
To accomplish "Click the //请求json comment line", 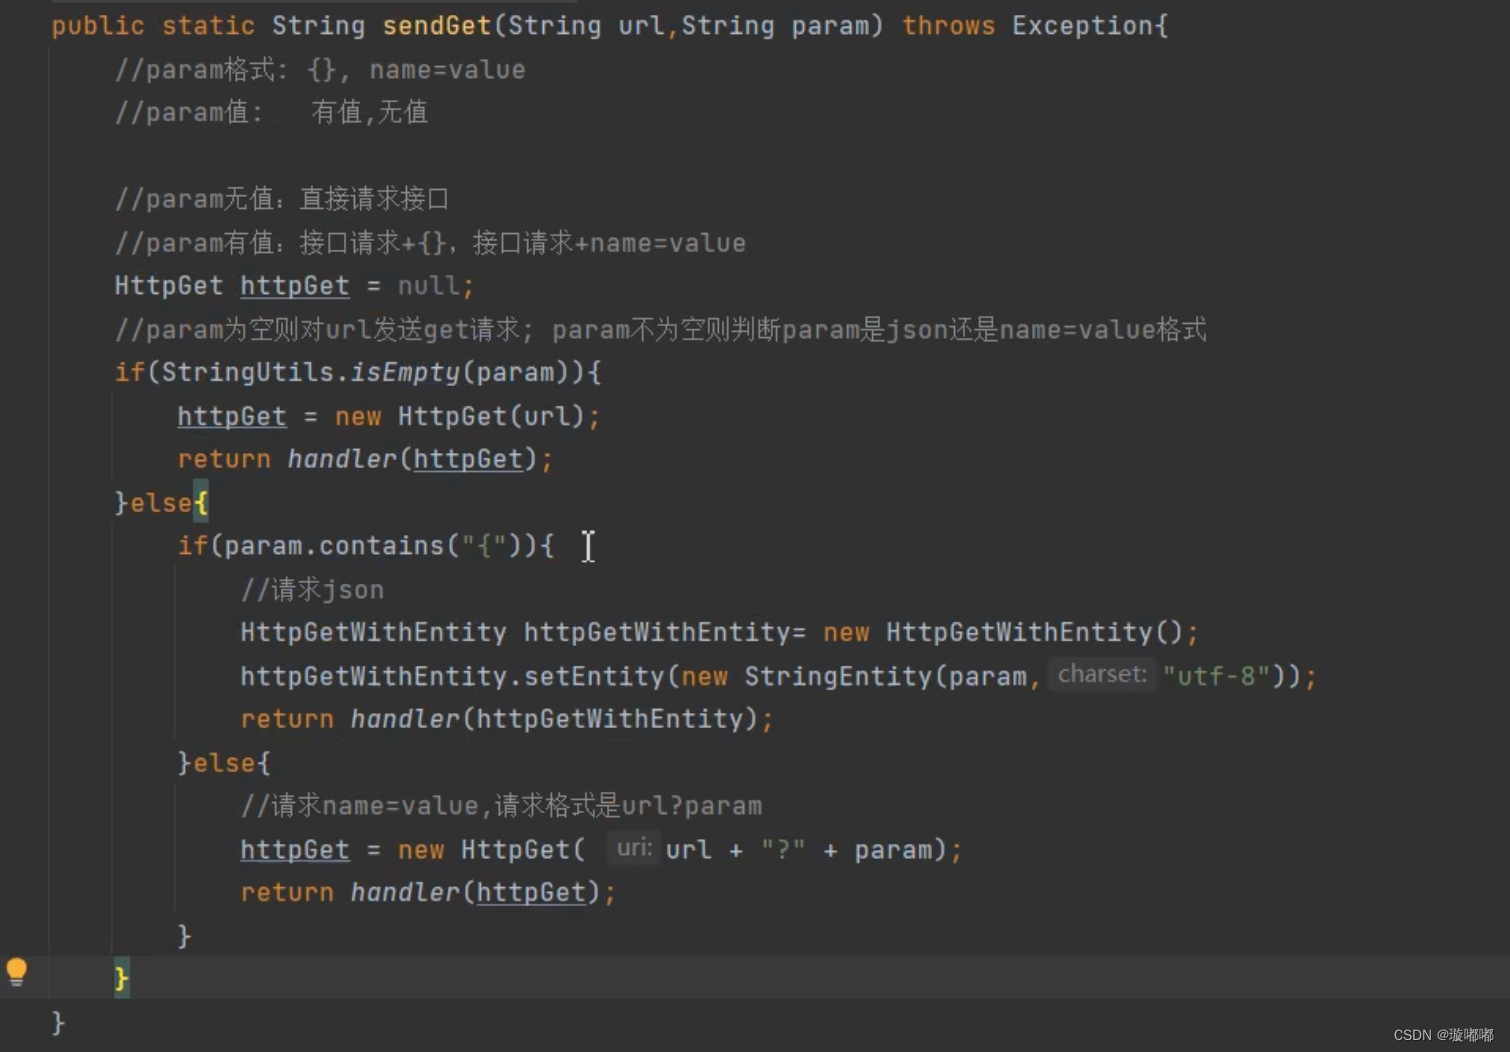I will [x=311, y=589].
